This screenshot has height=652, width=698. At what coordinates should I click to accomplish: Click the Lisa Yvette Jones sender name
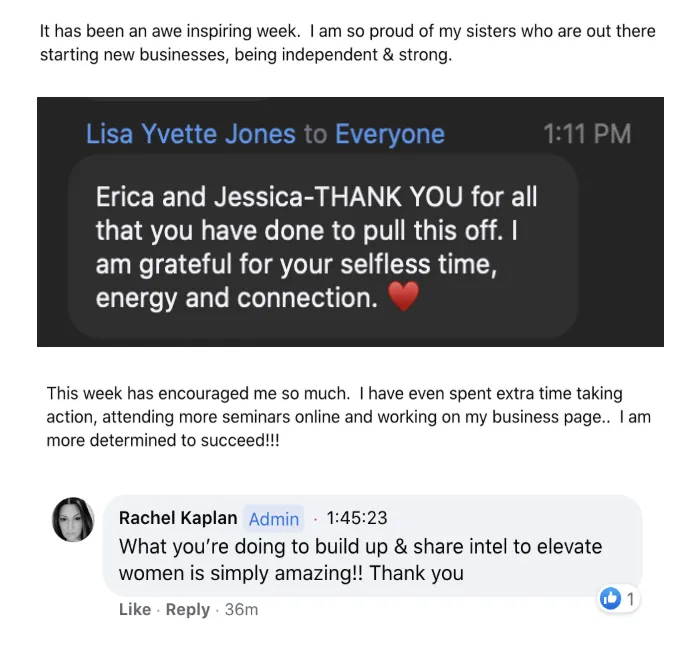coord(191,134)
